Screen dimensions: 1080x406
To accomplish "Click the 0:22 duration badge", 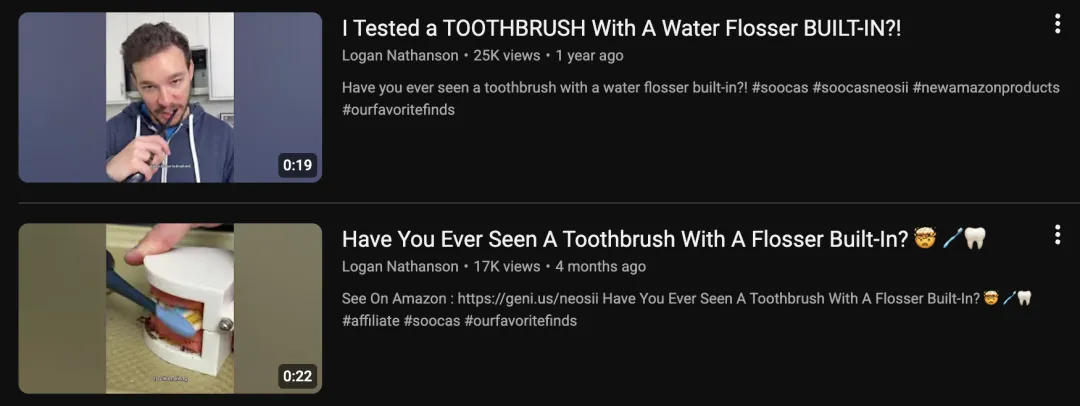I will 297,377.
